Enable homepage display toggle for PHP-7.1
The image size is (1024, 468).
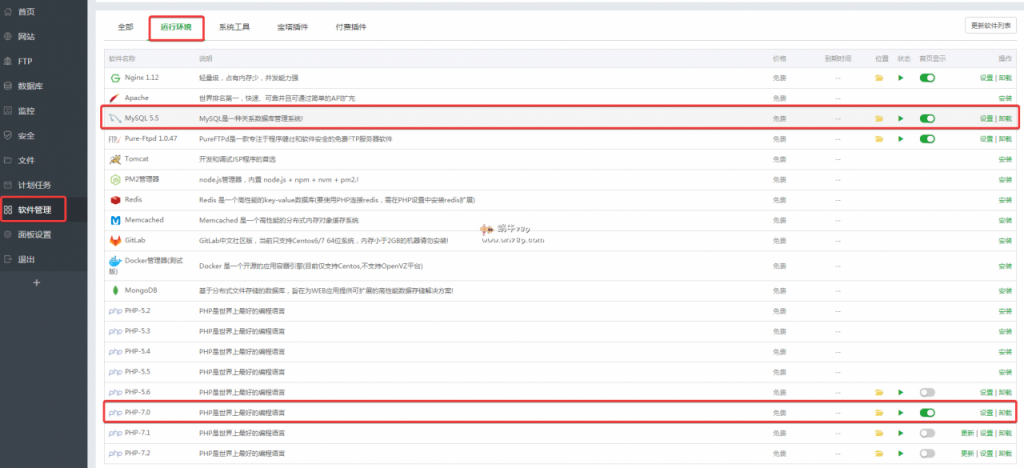point(927,433)
